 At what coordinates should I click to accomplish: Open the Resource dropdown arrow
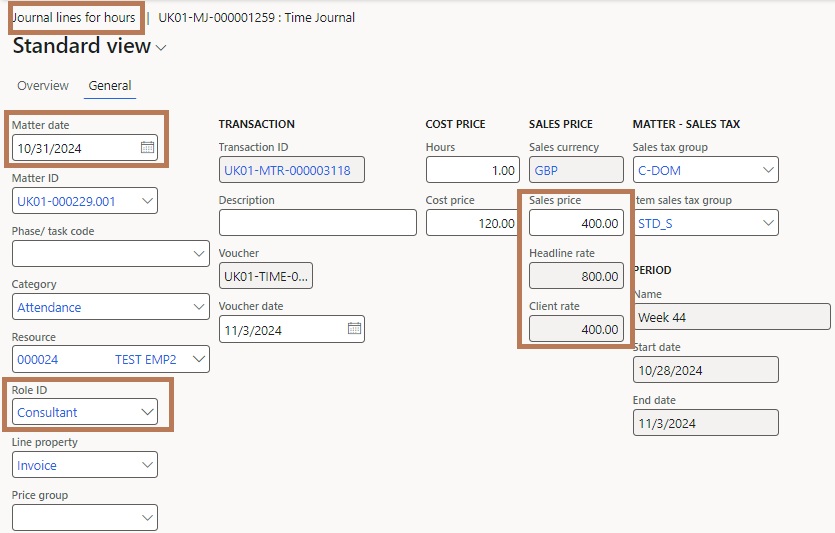(199, 359)
